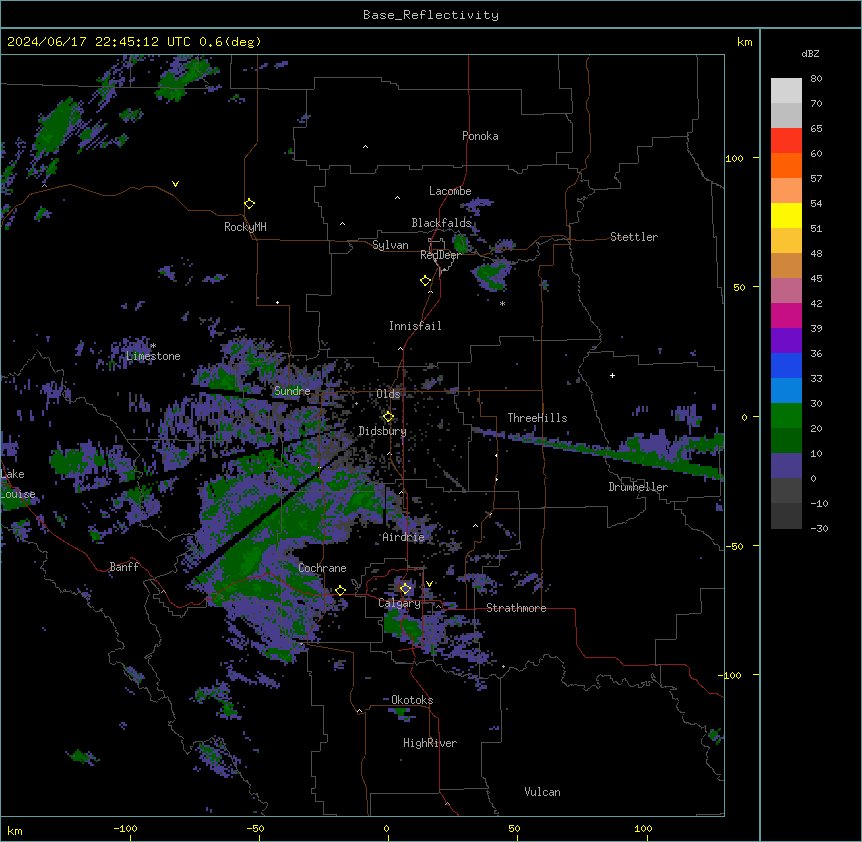This screenshot has height=842, width=862.
Task: Click the Stettler city label
Action: [634, 237]
